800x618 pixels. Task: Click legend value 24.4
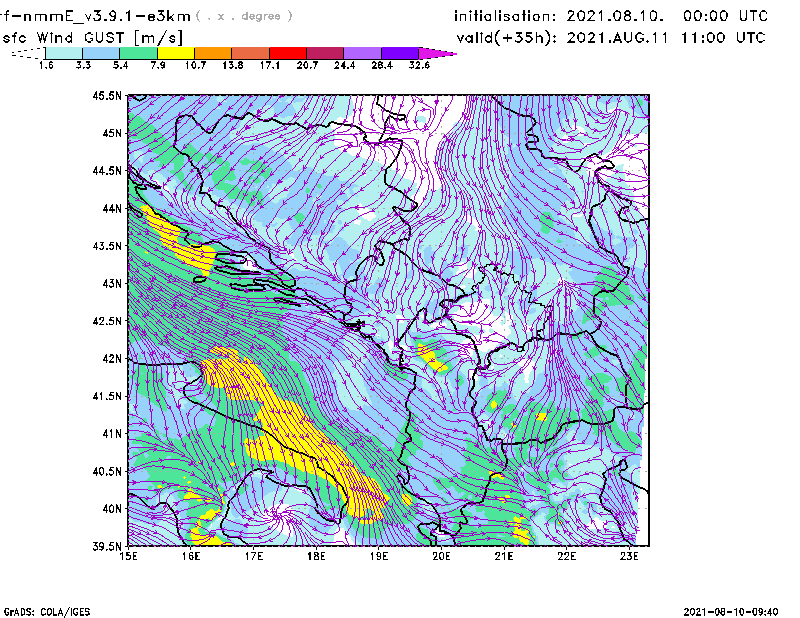click(x=344, y=65)
